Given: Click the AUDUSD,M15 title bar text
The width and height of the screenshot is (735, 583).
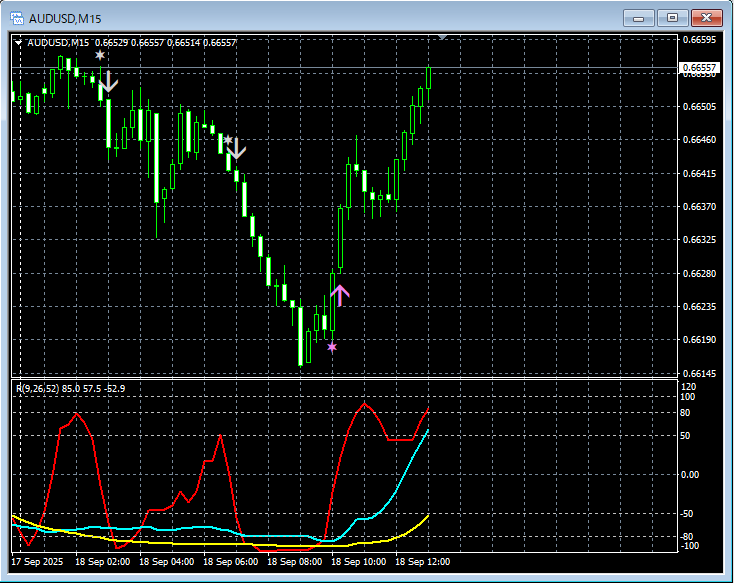Looking at the screenshot, I should 65,18.
